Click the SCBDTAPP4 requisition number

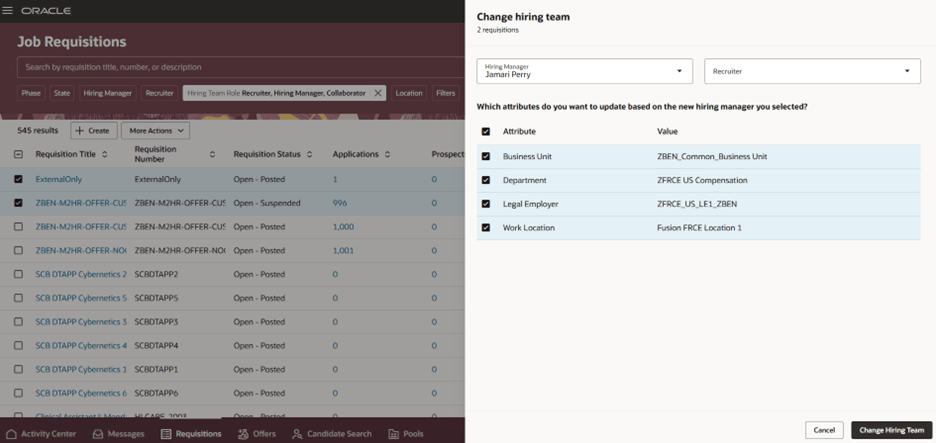pyautogui.click(x=156, y=346)
